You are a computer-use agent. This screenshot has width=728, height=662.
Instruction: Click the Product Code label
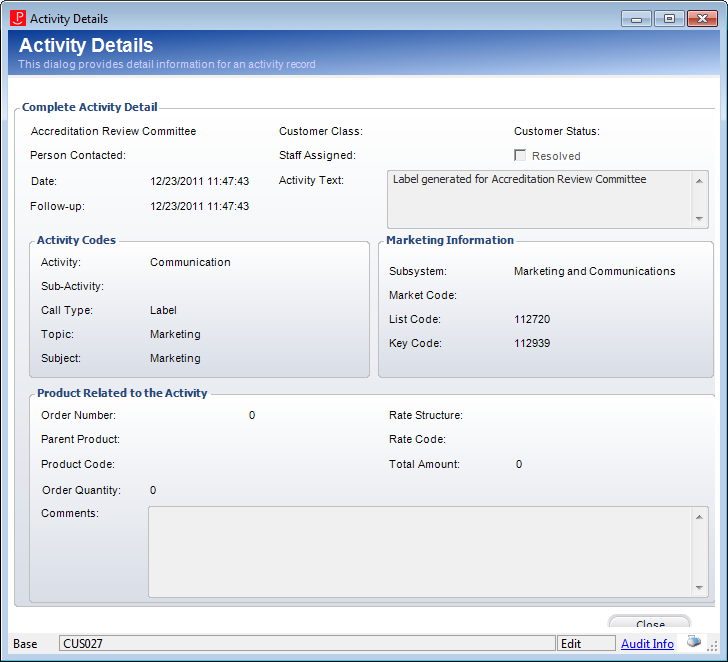point(78,464)
